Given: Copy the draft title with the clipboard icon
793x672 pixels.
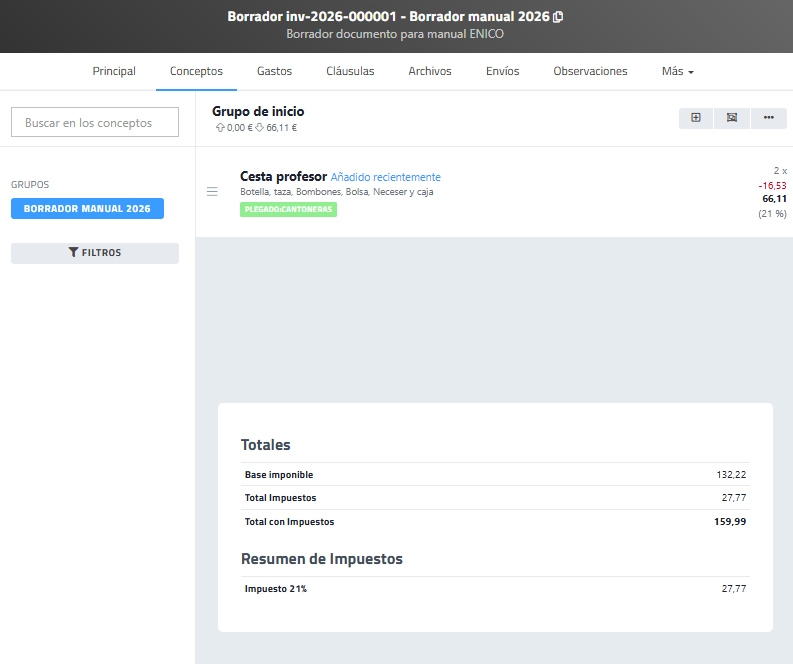Looking at the screenshot, I should click(x=559, y=17).
